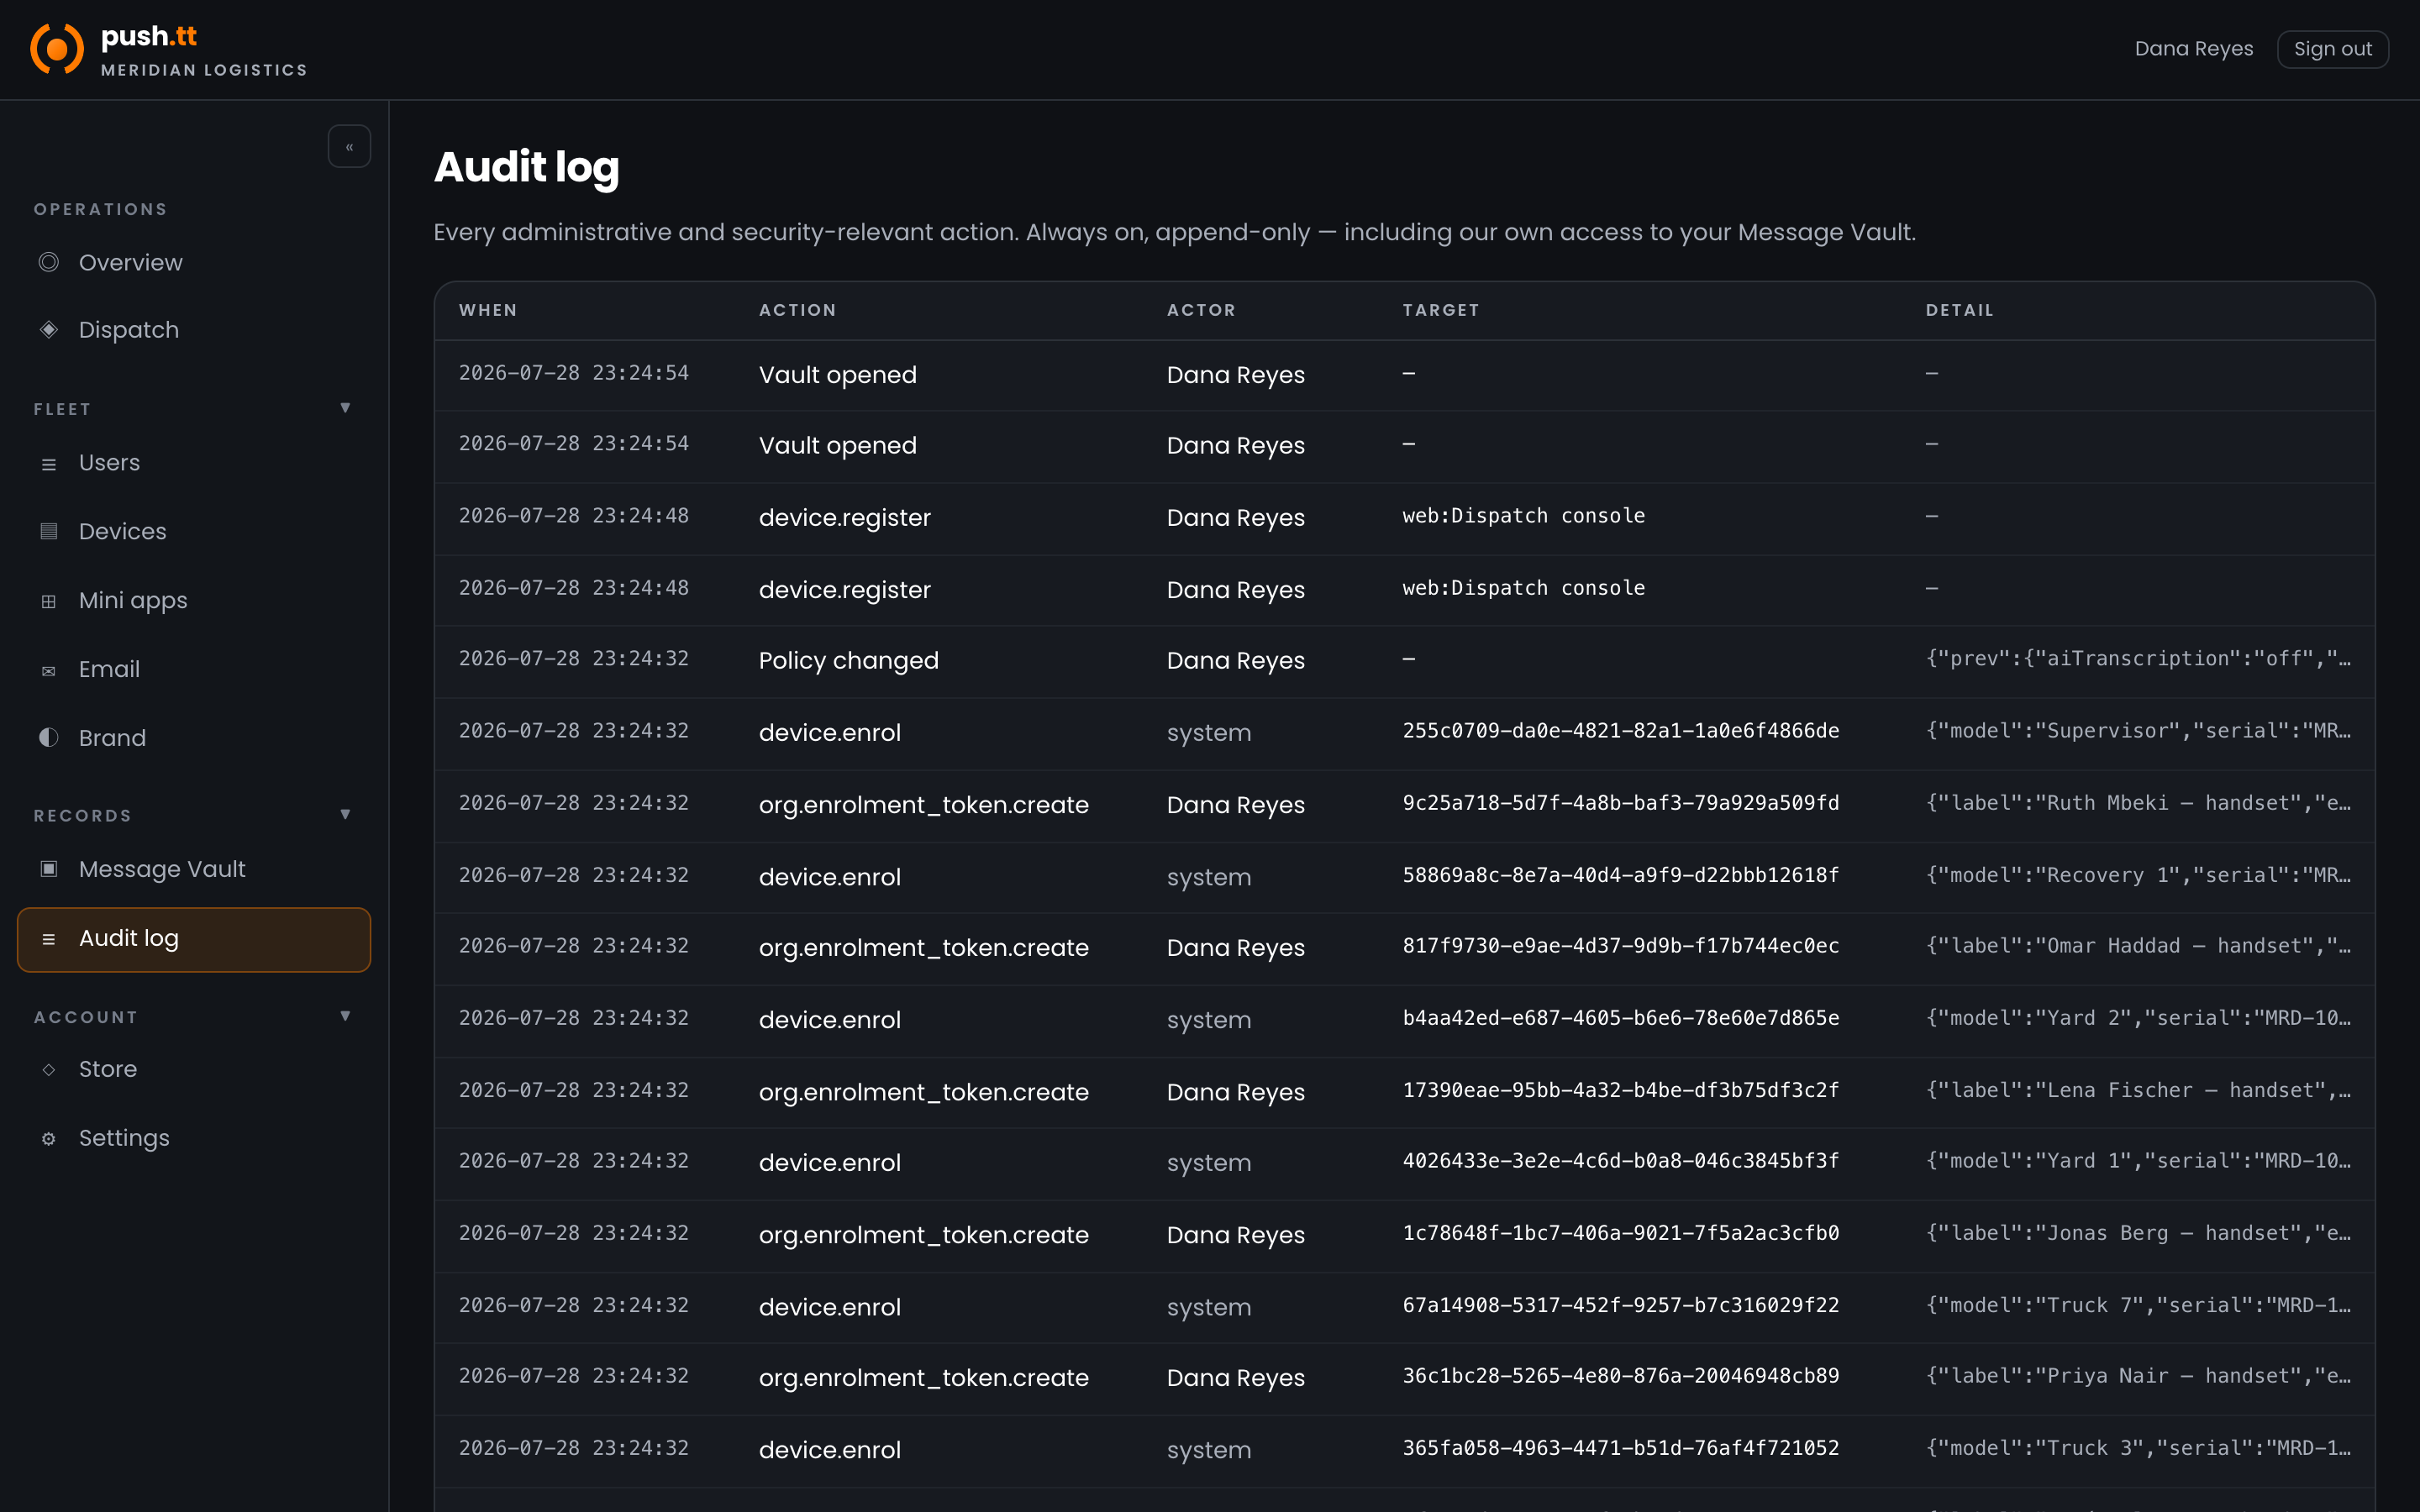The width and height of the screenshot is (2420, 1512).
Task: Click the Store diamond icon
Action: pyautogui.click(x=48, y=1069)
